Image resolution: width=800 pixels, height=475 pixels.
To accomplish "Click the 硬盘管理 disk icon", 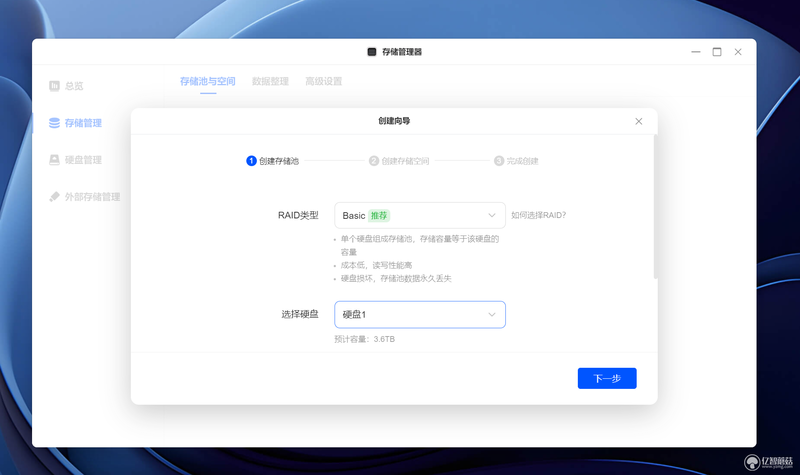I will [x=54, y=160].
